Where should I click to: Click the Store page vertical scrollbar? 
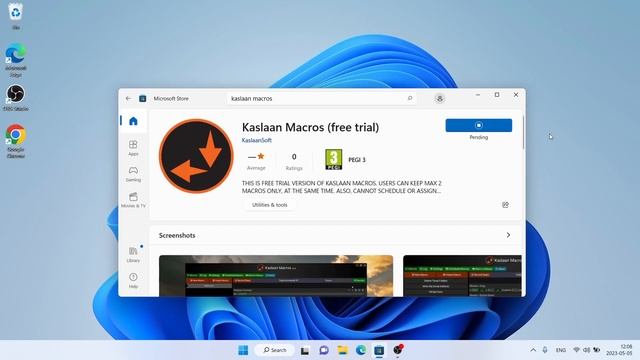point(523,133)
